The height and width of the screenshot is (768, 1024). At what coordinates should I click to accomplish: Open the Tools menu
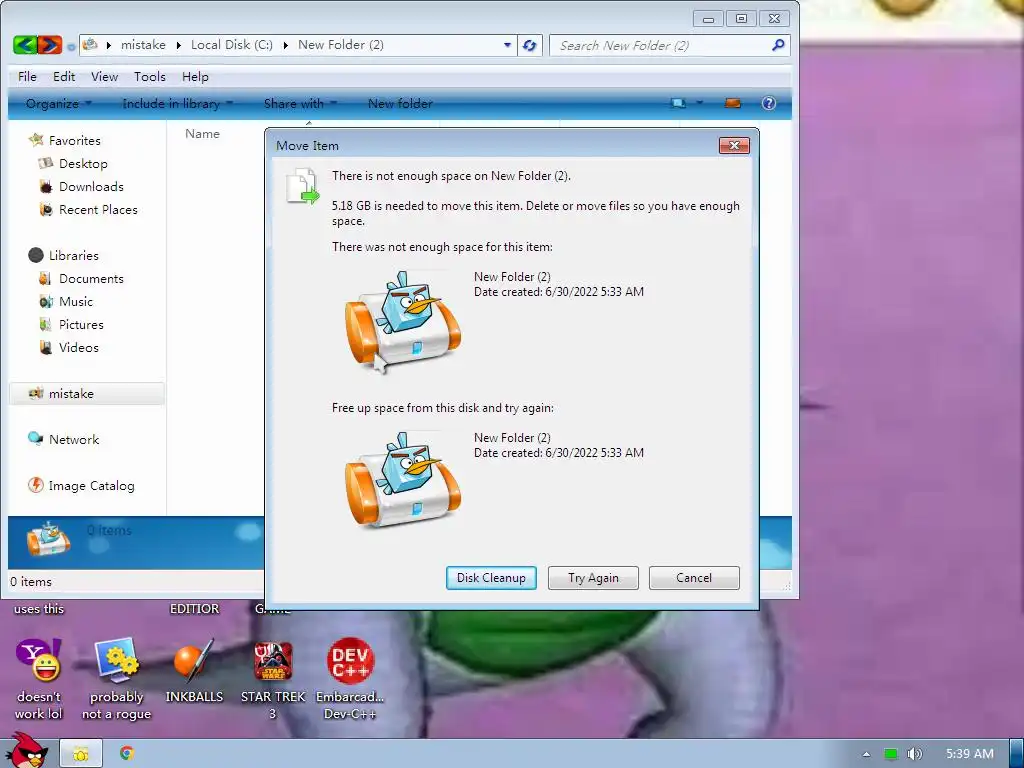(x=150, y=76)
